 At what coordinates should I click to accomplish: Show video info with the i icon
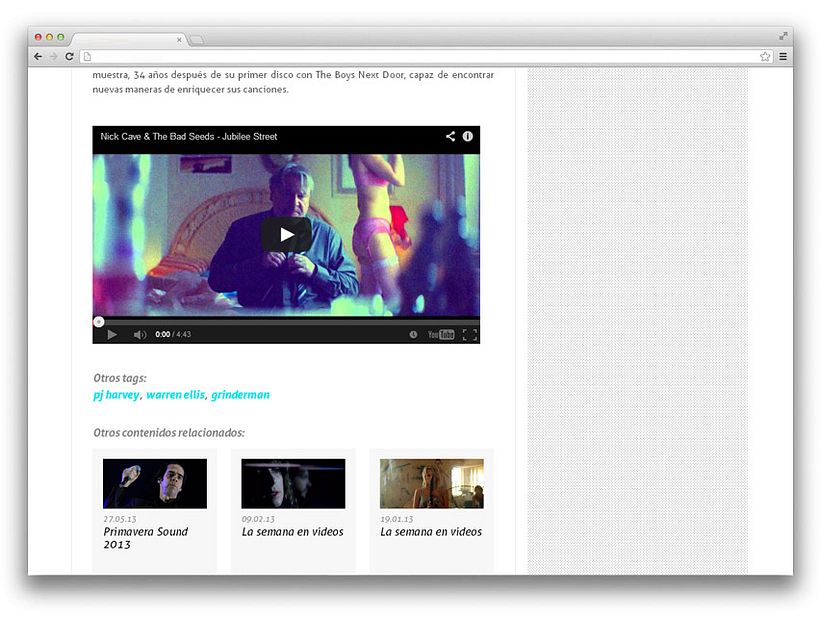click(467, 137)
